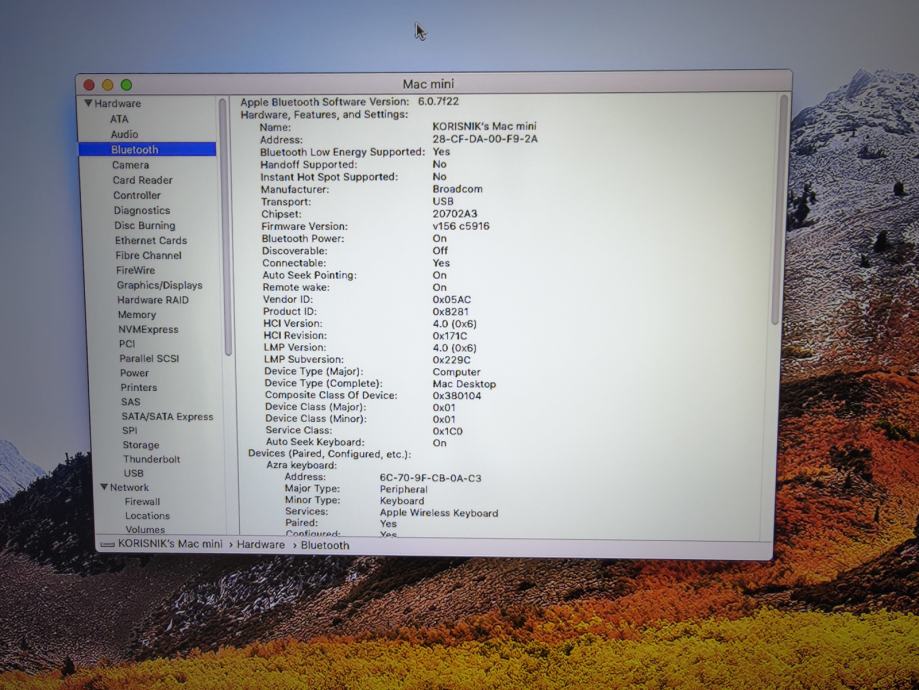The height and width of the screenshot is (690, 919).
Task: Select Hardware RAID in the sidebar
Action: (x=153, y=300)
